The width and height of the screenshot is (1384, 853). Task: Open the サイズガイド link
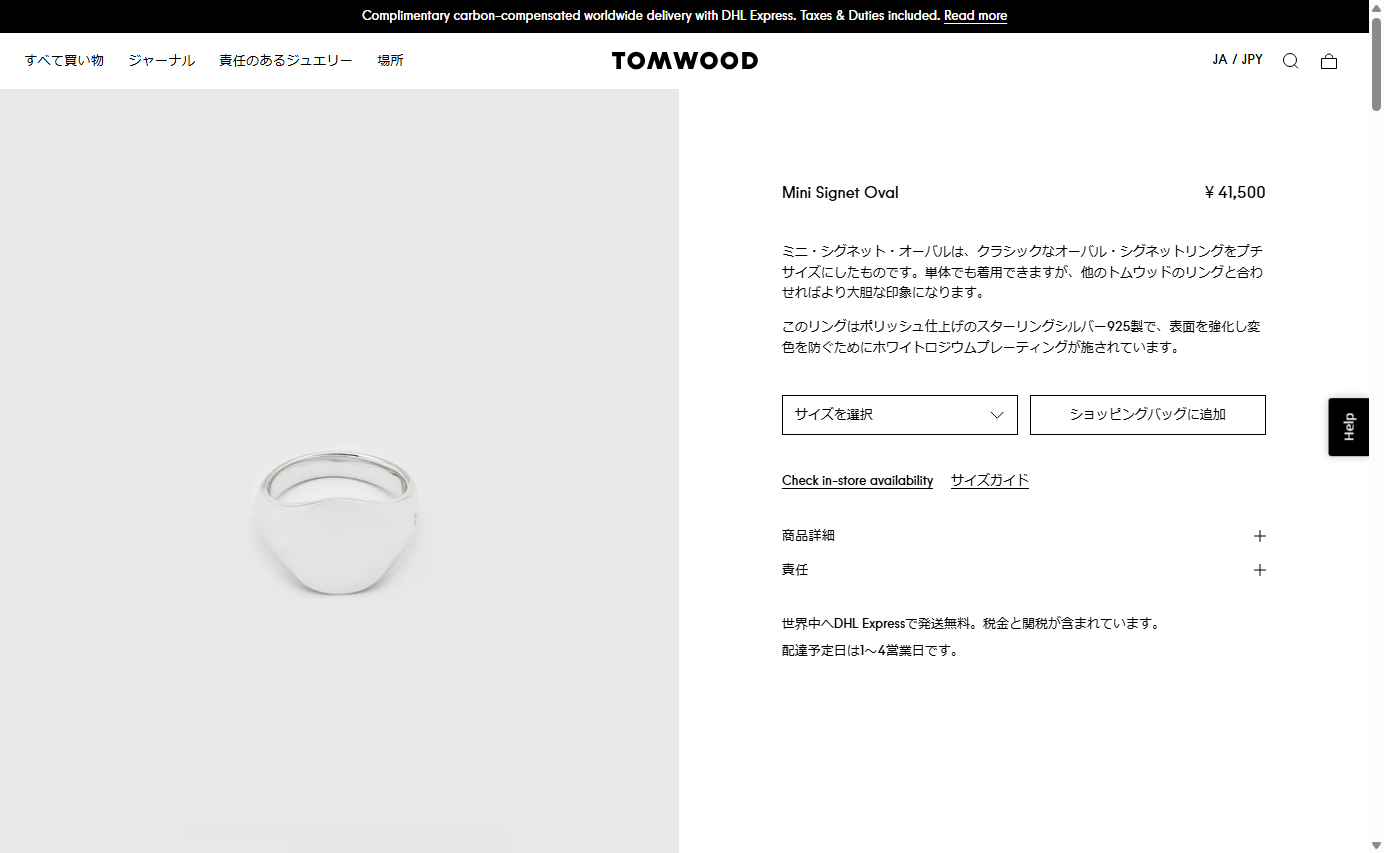[x=989, y=481]
